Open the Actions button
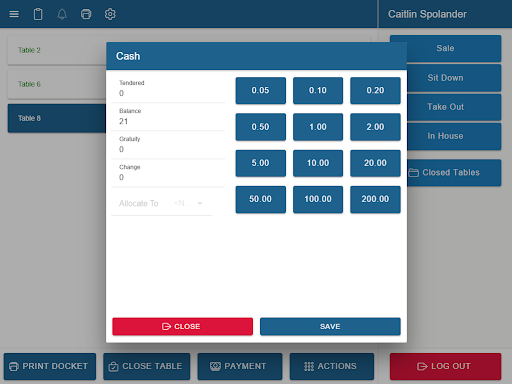The image size is (512, 384). pyautogui.click(x=332, y=366)
